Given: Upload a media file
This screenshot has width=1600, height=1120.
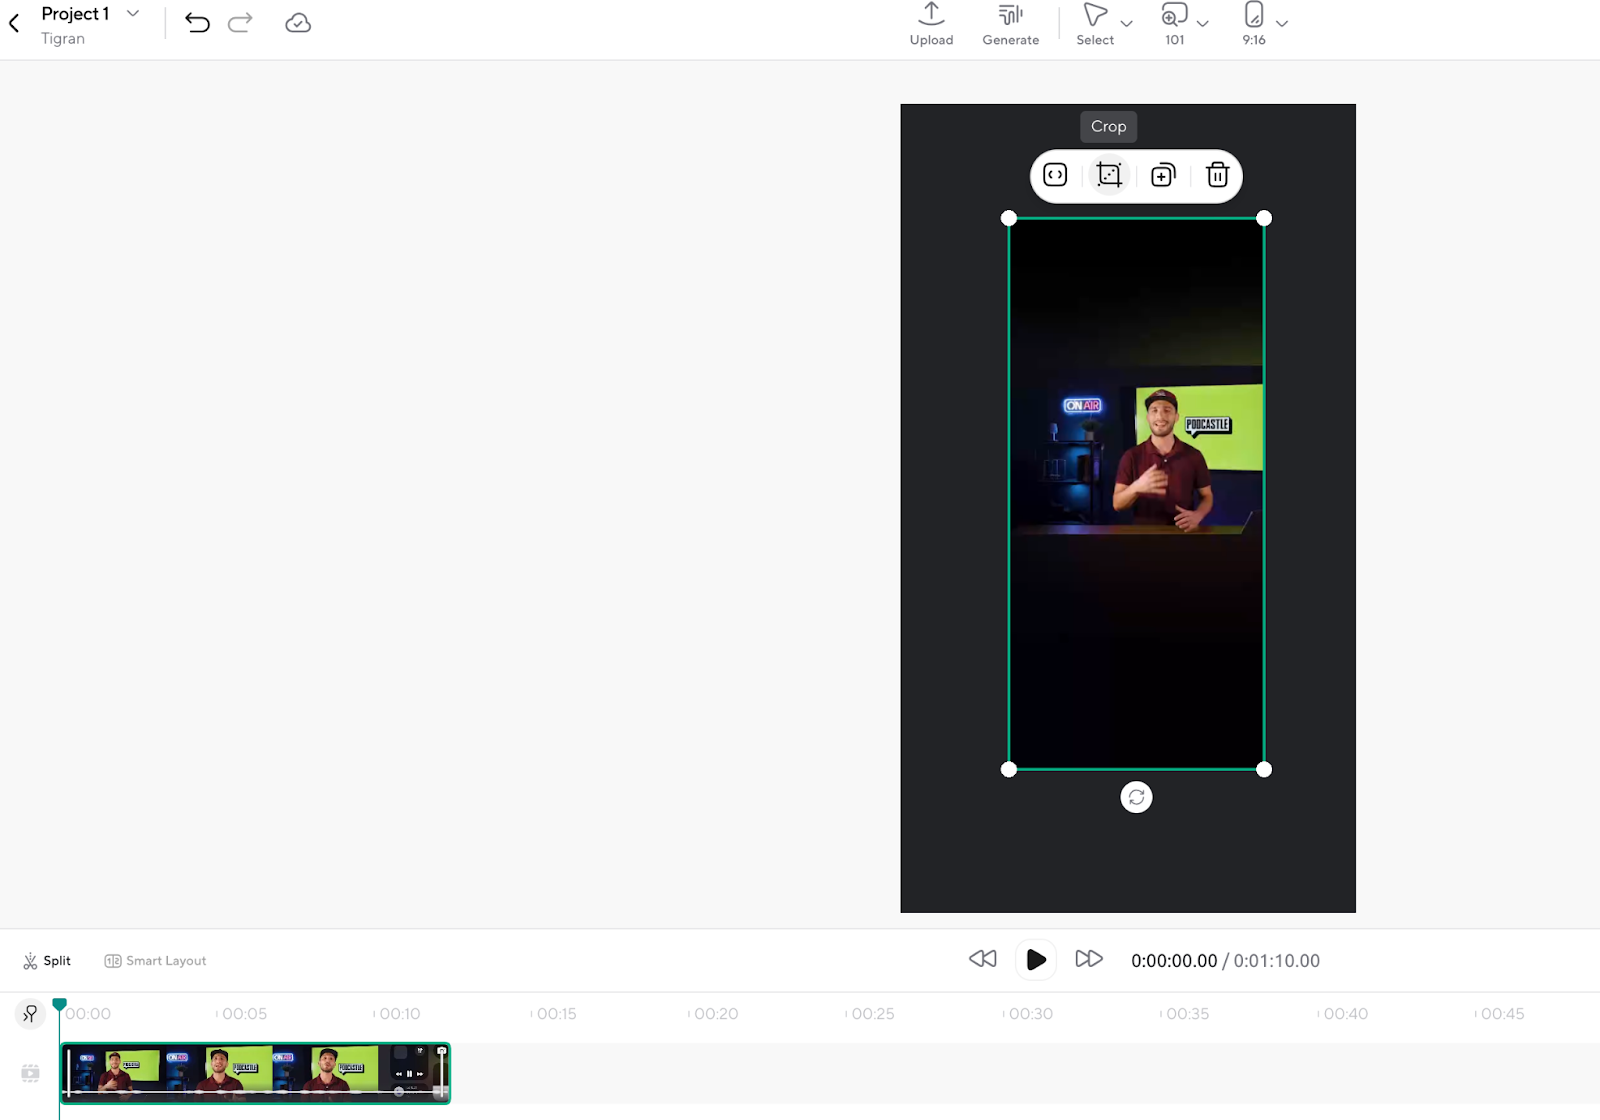Looking at the screenshot, I should (x=931, y=24).
